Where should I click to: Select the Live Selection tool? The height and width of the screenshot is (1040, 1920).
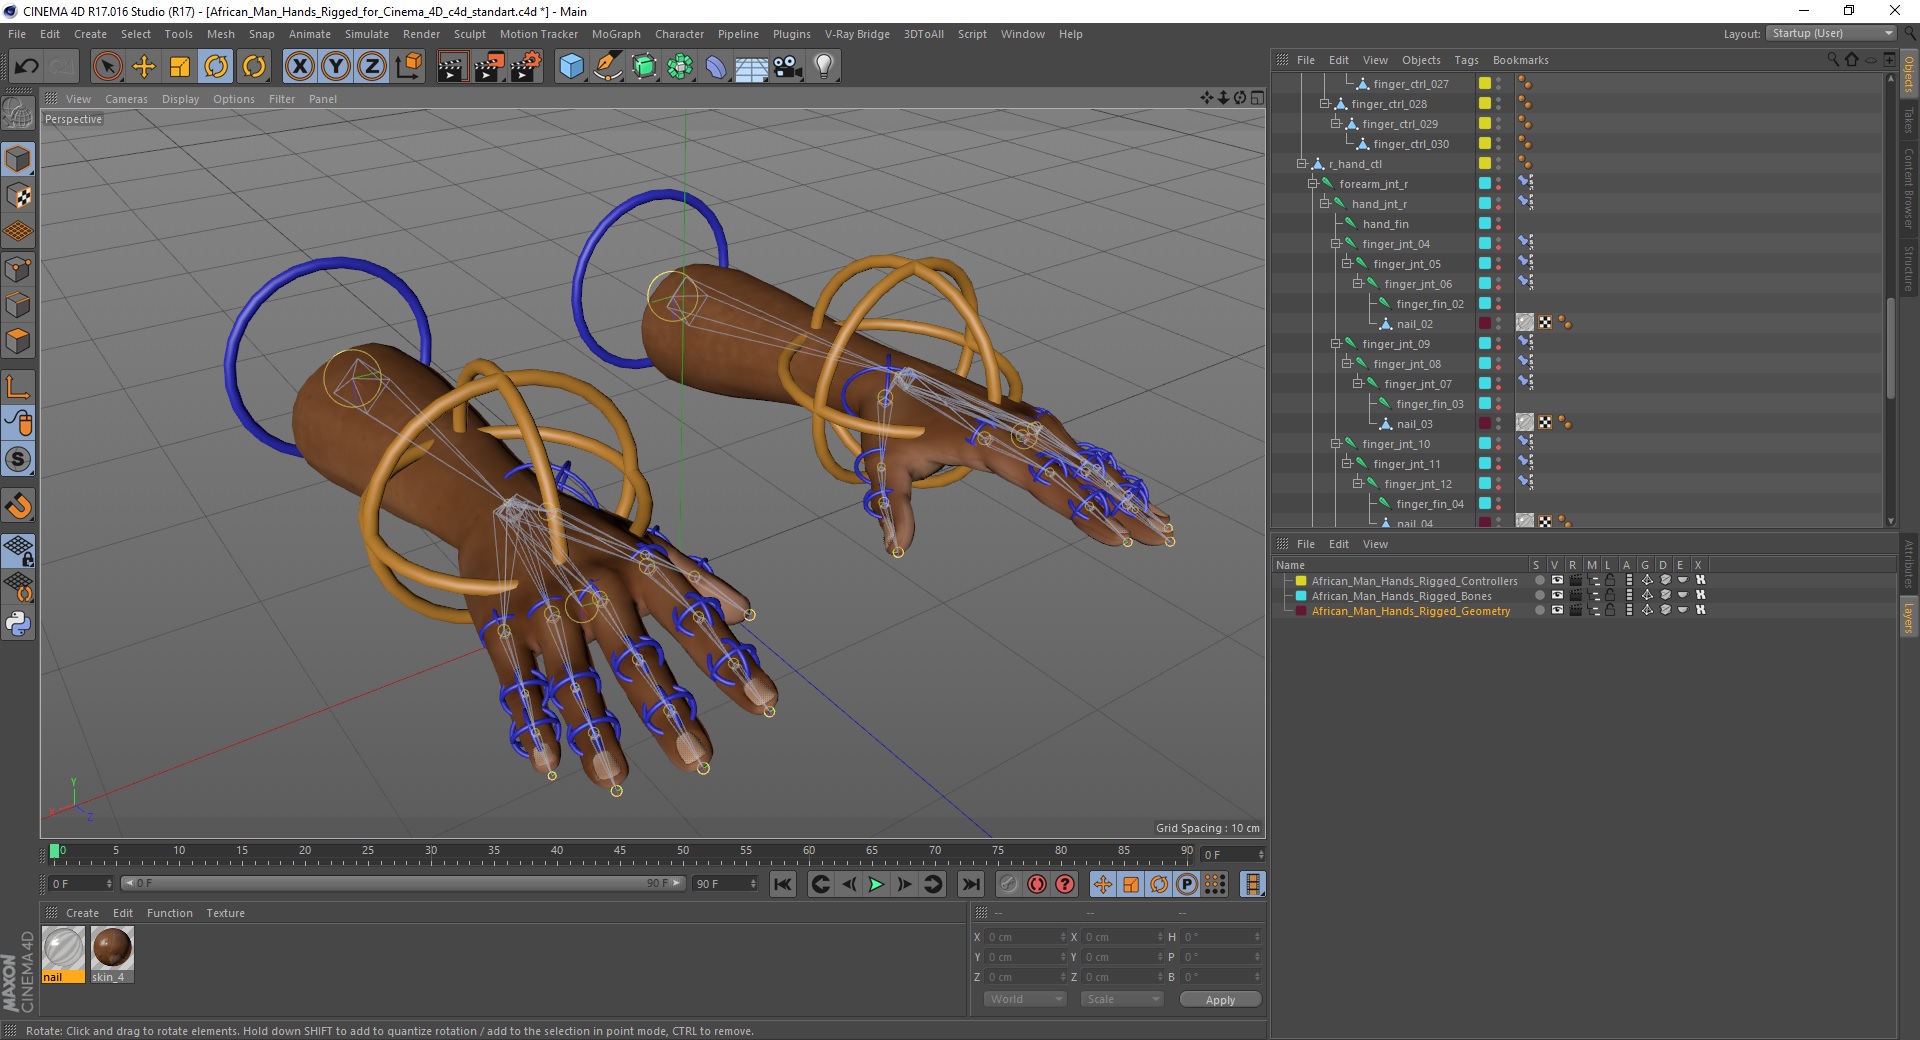tap(107, 67)
